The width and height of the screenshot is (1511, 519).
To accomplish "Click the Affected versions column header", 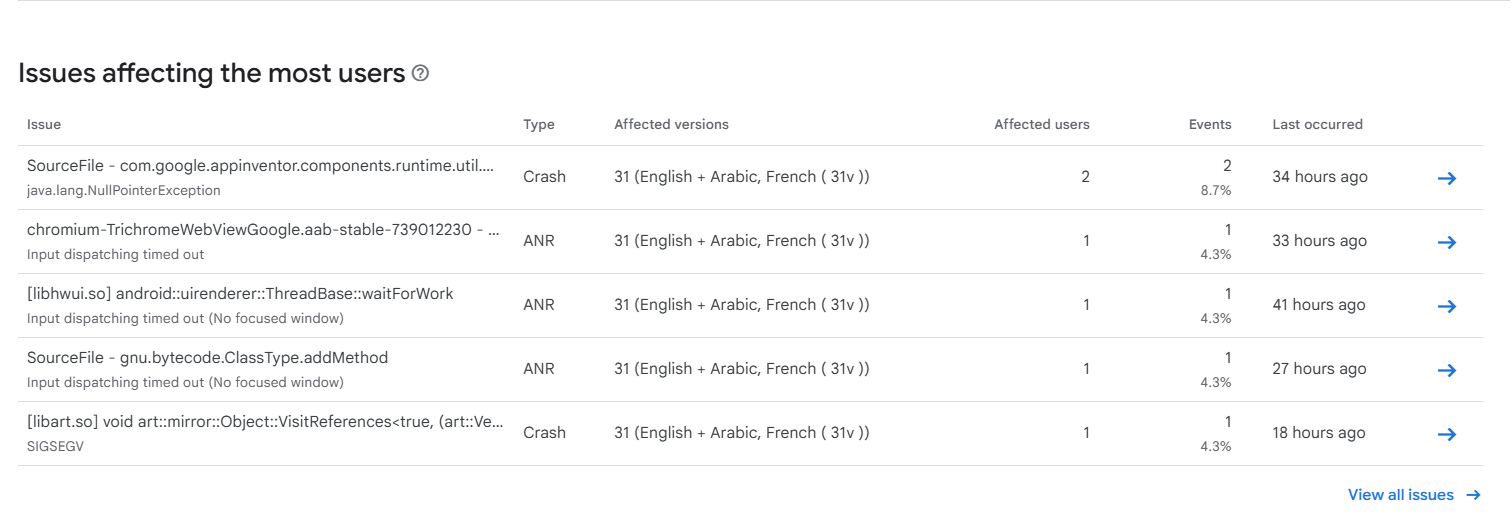I will [x=671, y=125].
